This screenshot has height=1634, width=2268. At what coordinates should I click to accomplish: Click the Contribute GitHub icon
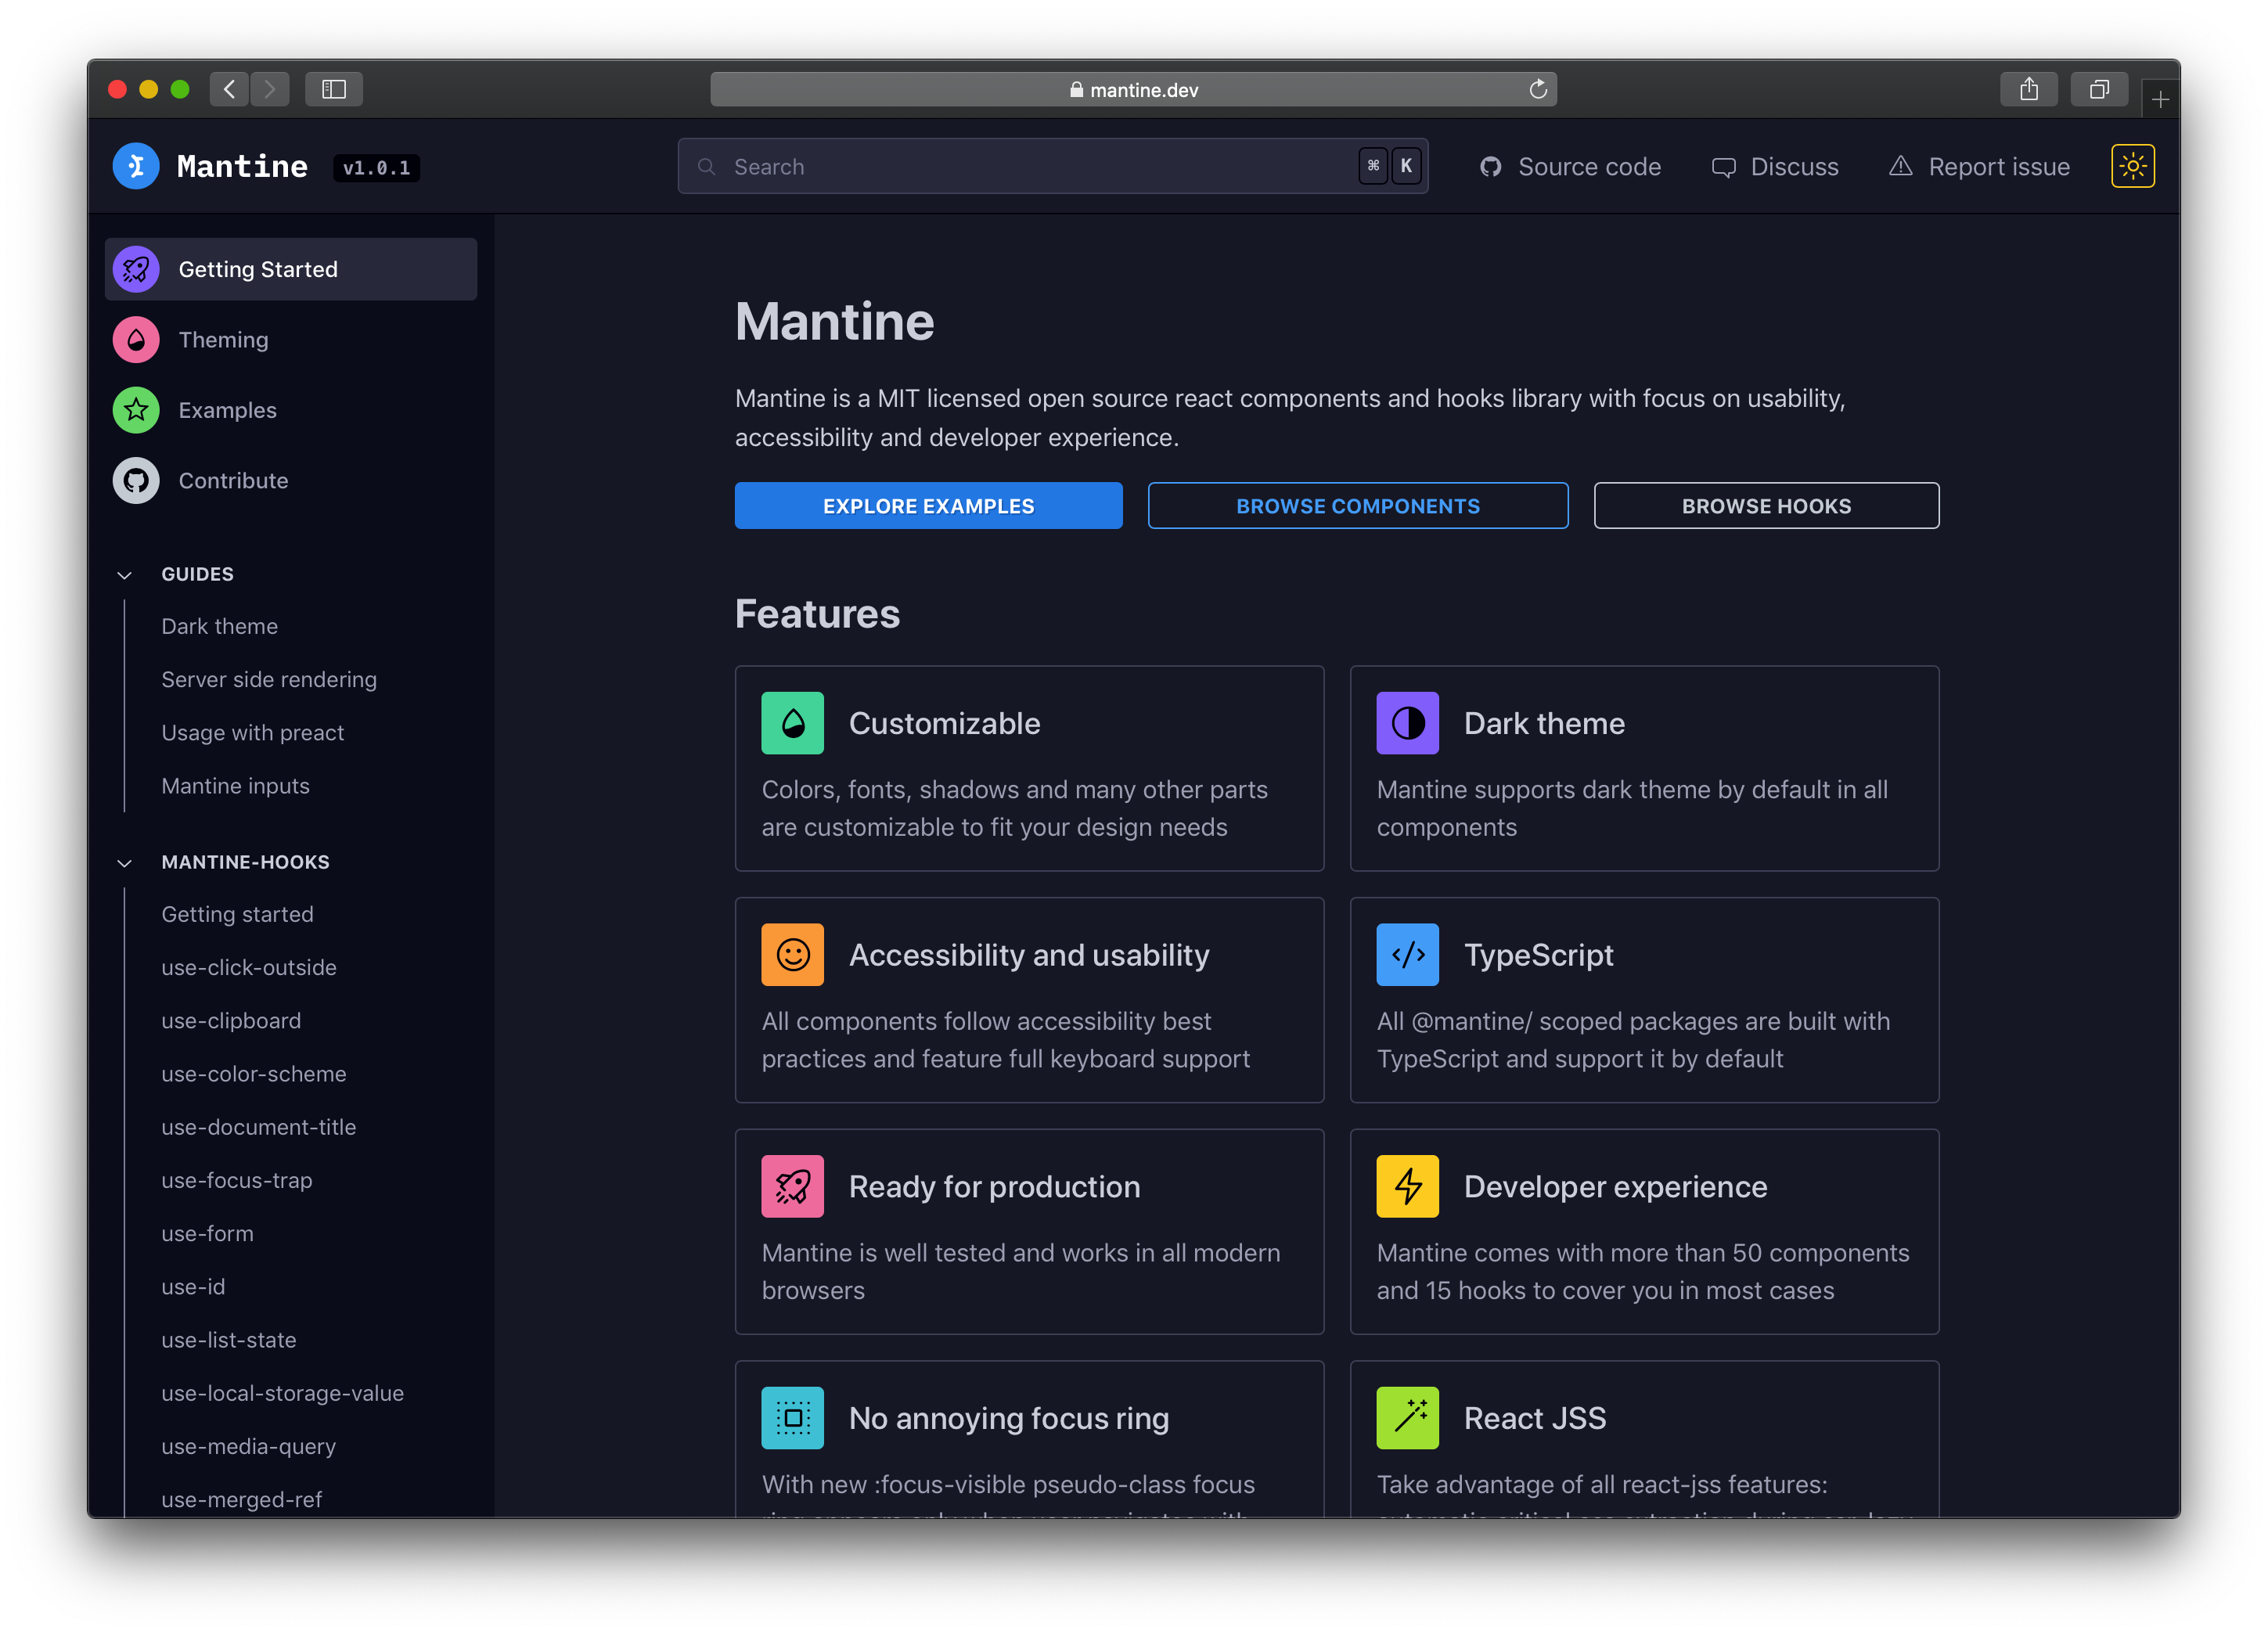tap(136, 481)
